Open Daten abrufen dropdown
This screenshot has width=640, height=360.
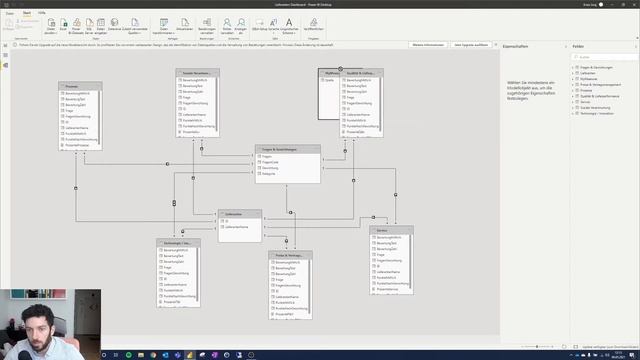click(51, 25)
